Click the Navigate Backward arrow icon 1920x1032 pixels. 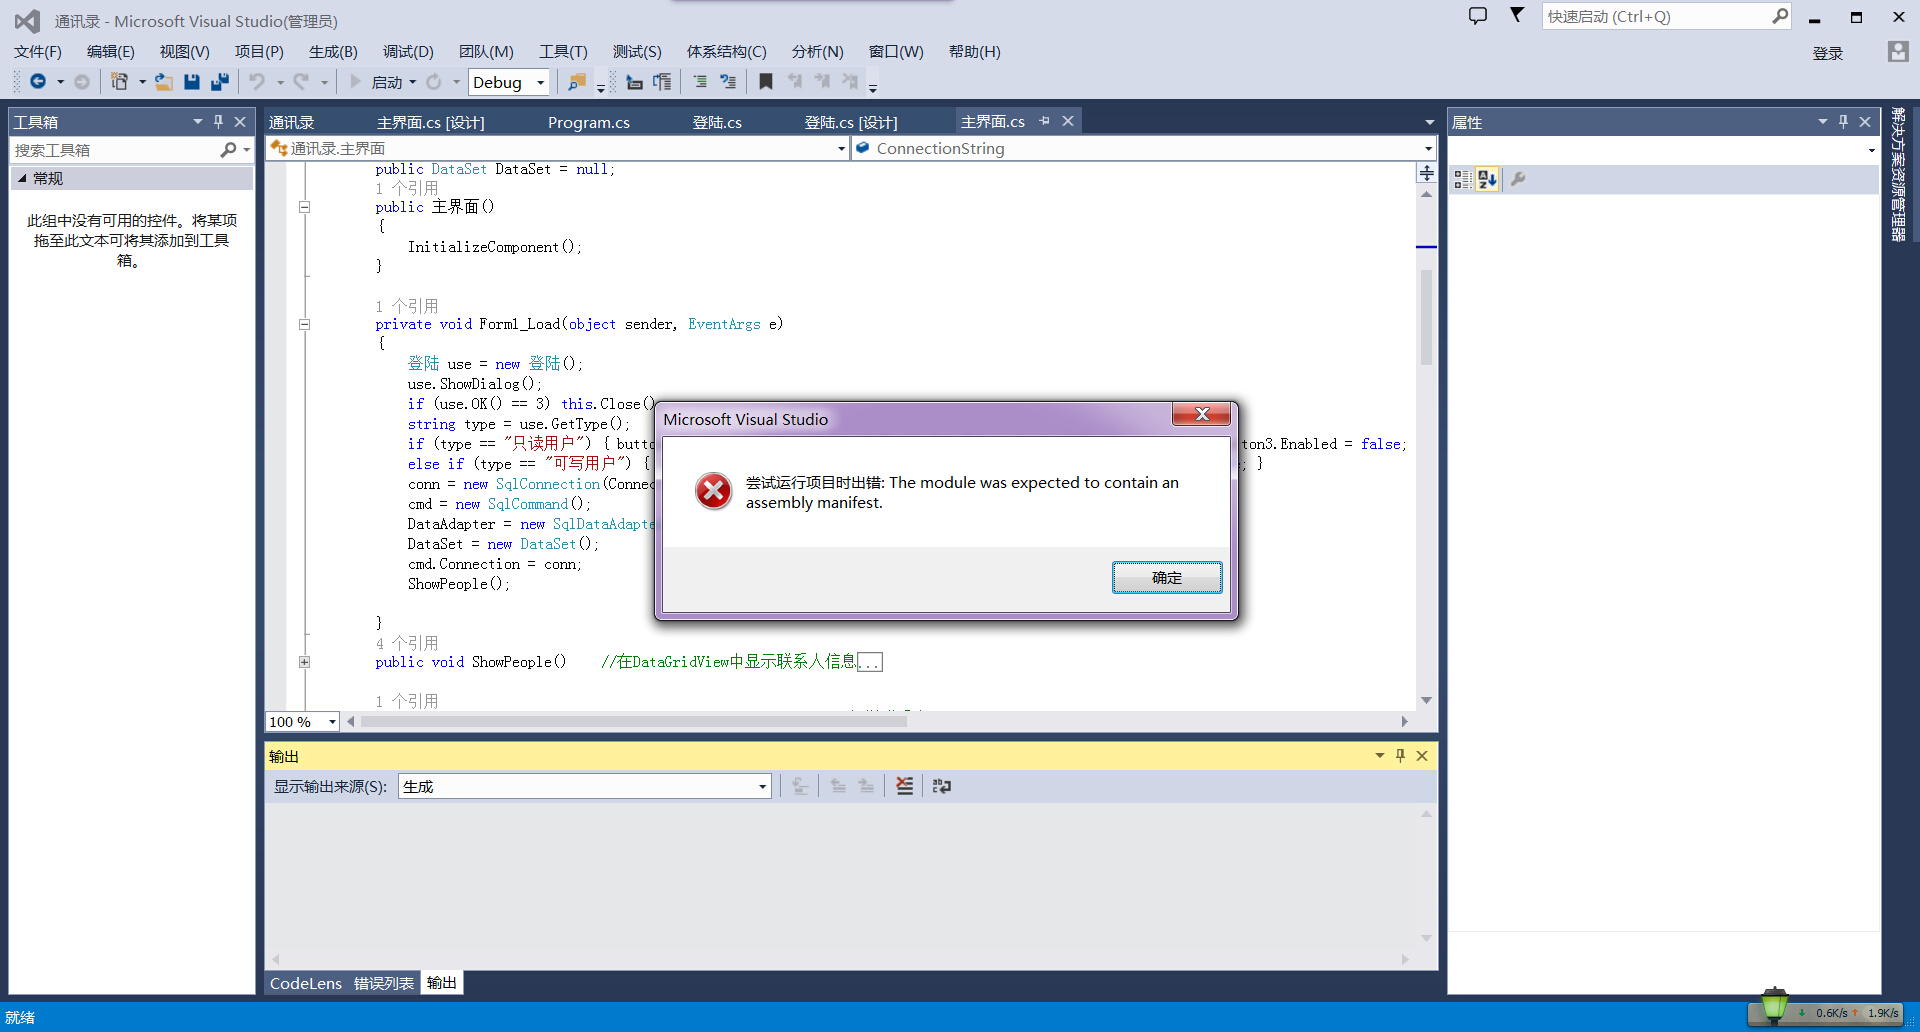(38, 82)
